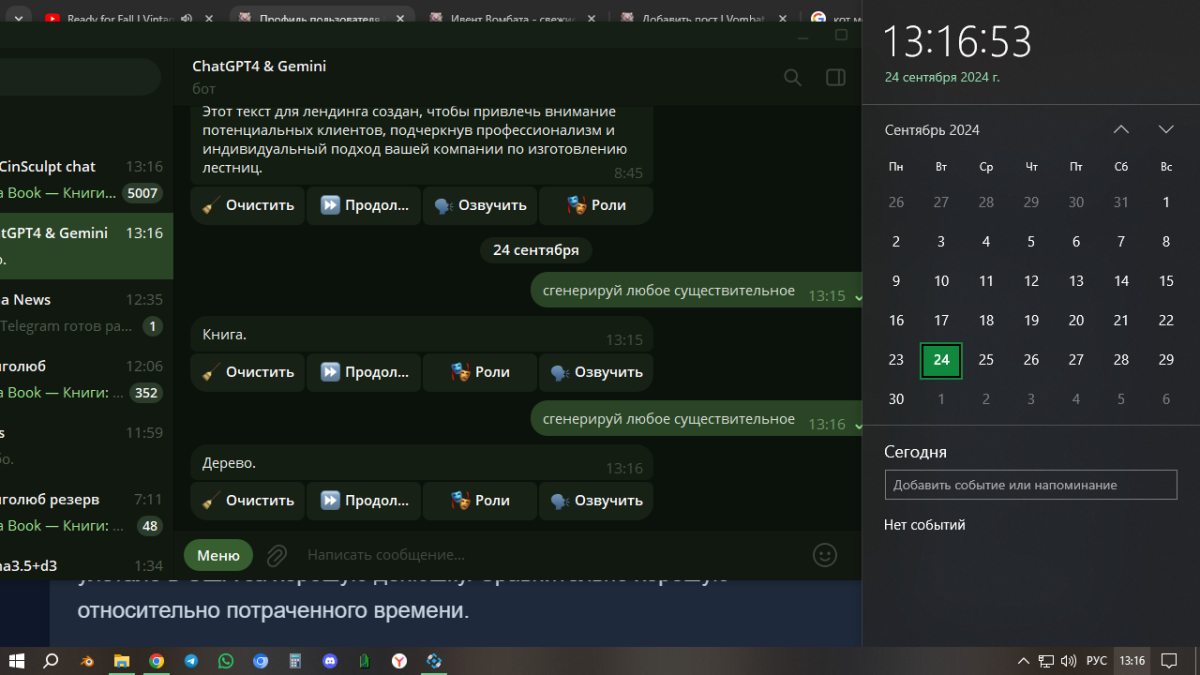
Task: Switch input language via РУС indicator
Action: point(1097,661)
